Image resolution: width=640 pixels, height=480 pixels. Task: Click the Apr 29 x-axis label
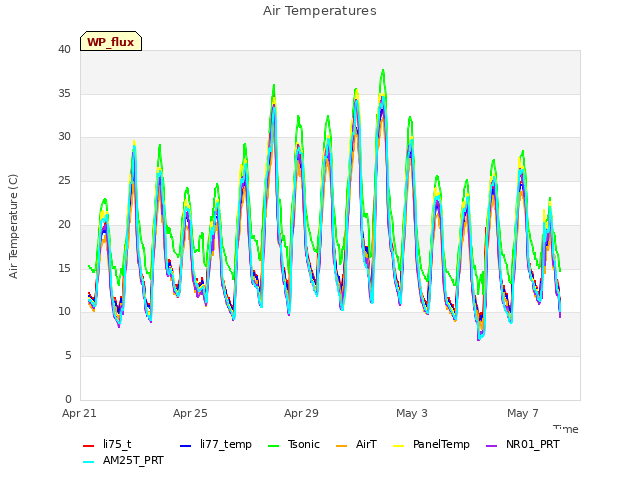[x=301, y=413]
